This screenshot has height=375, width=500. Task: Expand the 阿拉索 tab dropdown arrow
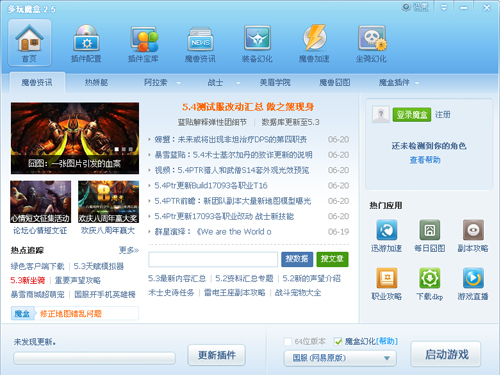point(179,83)
